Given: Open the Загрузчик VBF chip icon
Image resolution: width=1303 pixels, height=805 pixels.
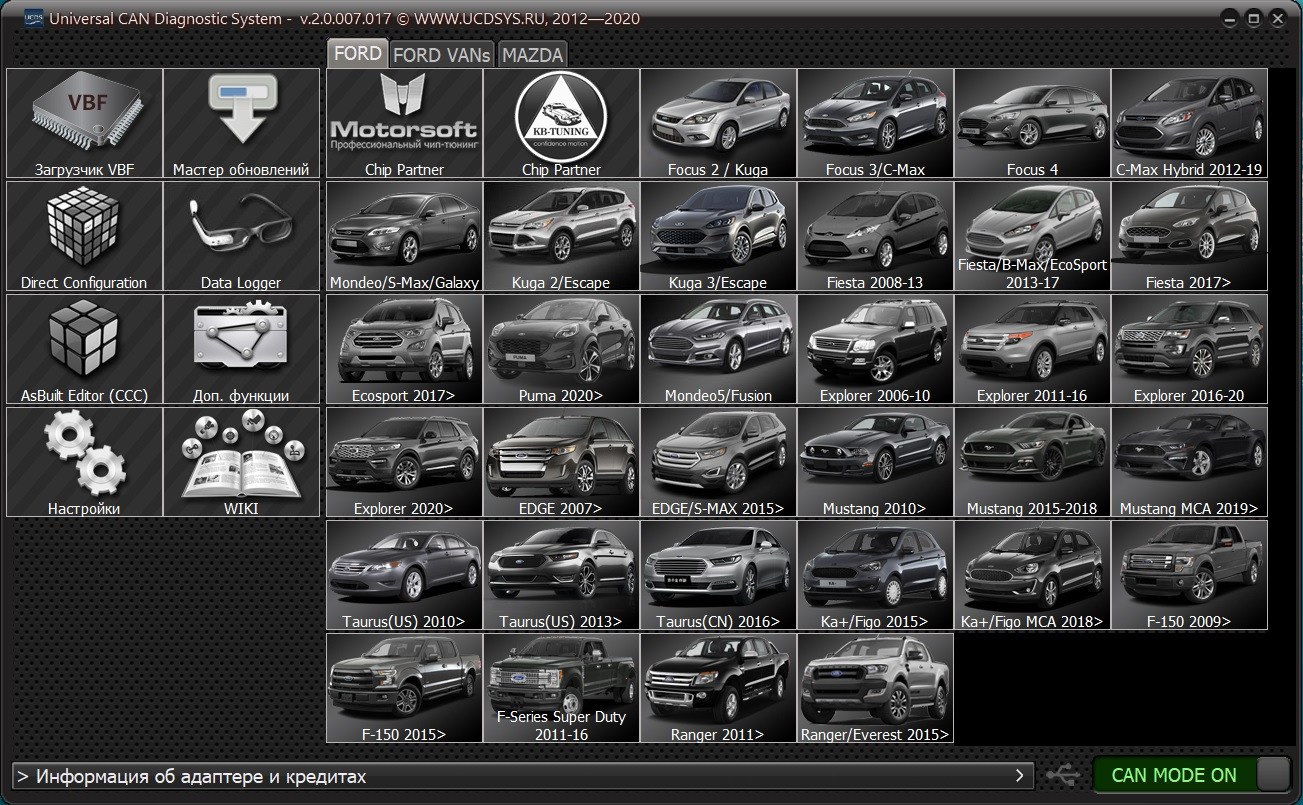Looking at the screenshot, I should pos(84,123).
